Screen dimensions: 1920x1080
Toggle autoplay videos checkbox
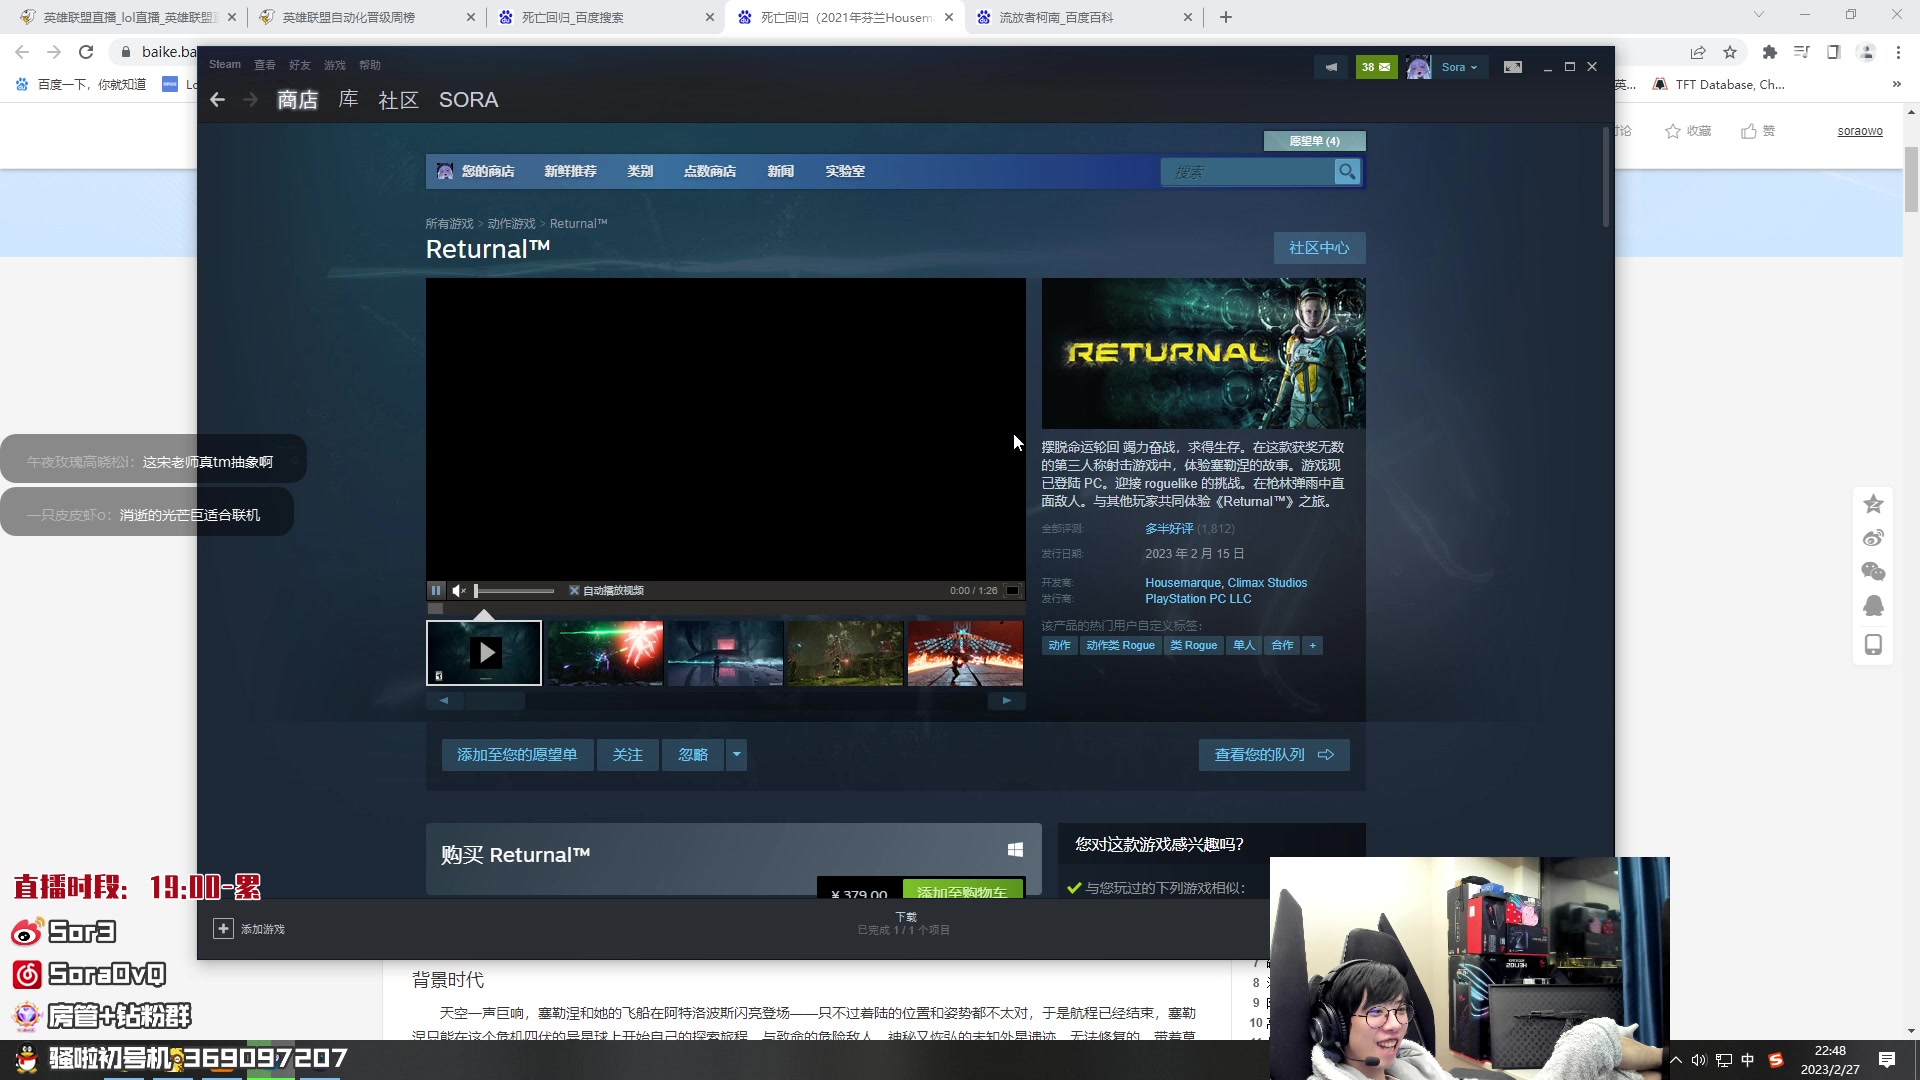click(574, 591)
